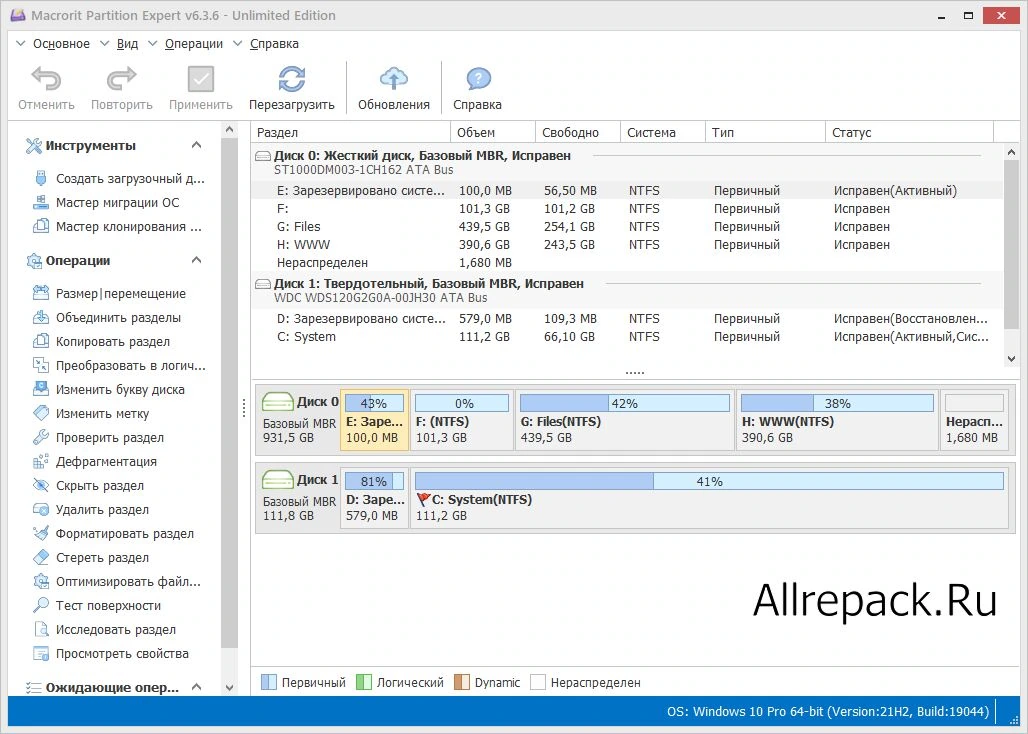Screen dimensions: 1028x734
Task: Open Updates (Обновления) cloud icon
Action: [393, 79]
